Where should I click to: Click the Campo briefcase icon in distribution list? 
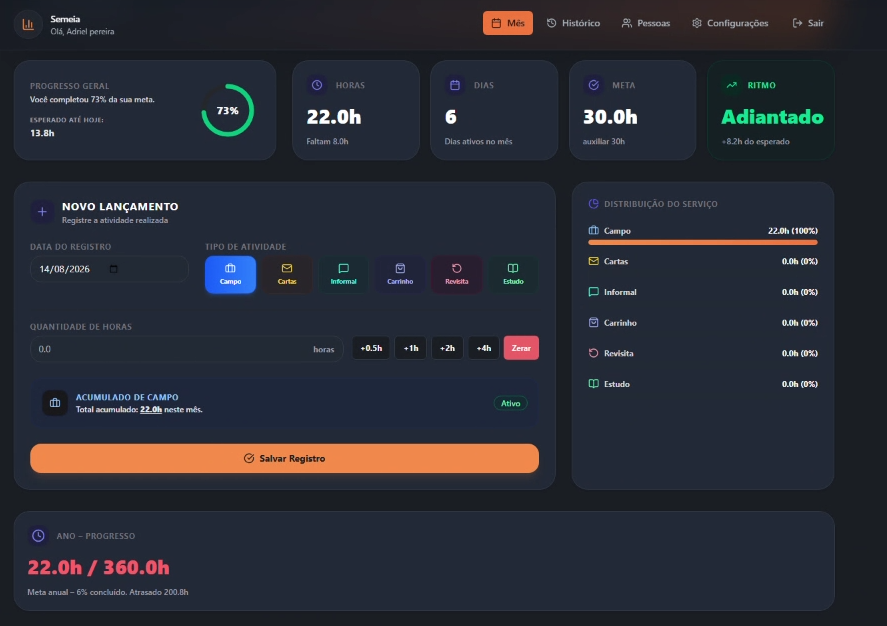tap(593, 231)
